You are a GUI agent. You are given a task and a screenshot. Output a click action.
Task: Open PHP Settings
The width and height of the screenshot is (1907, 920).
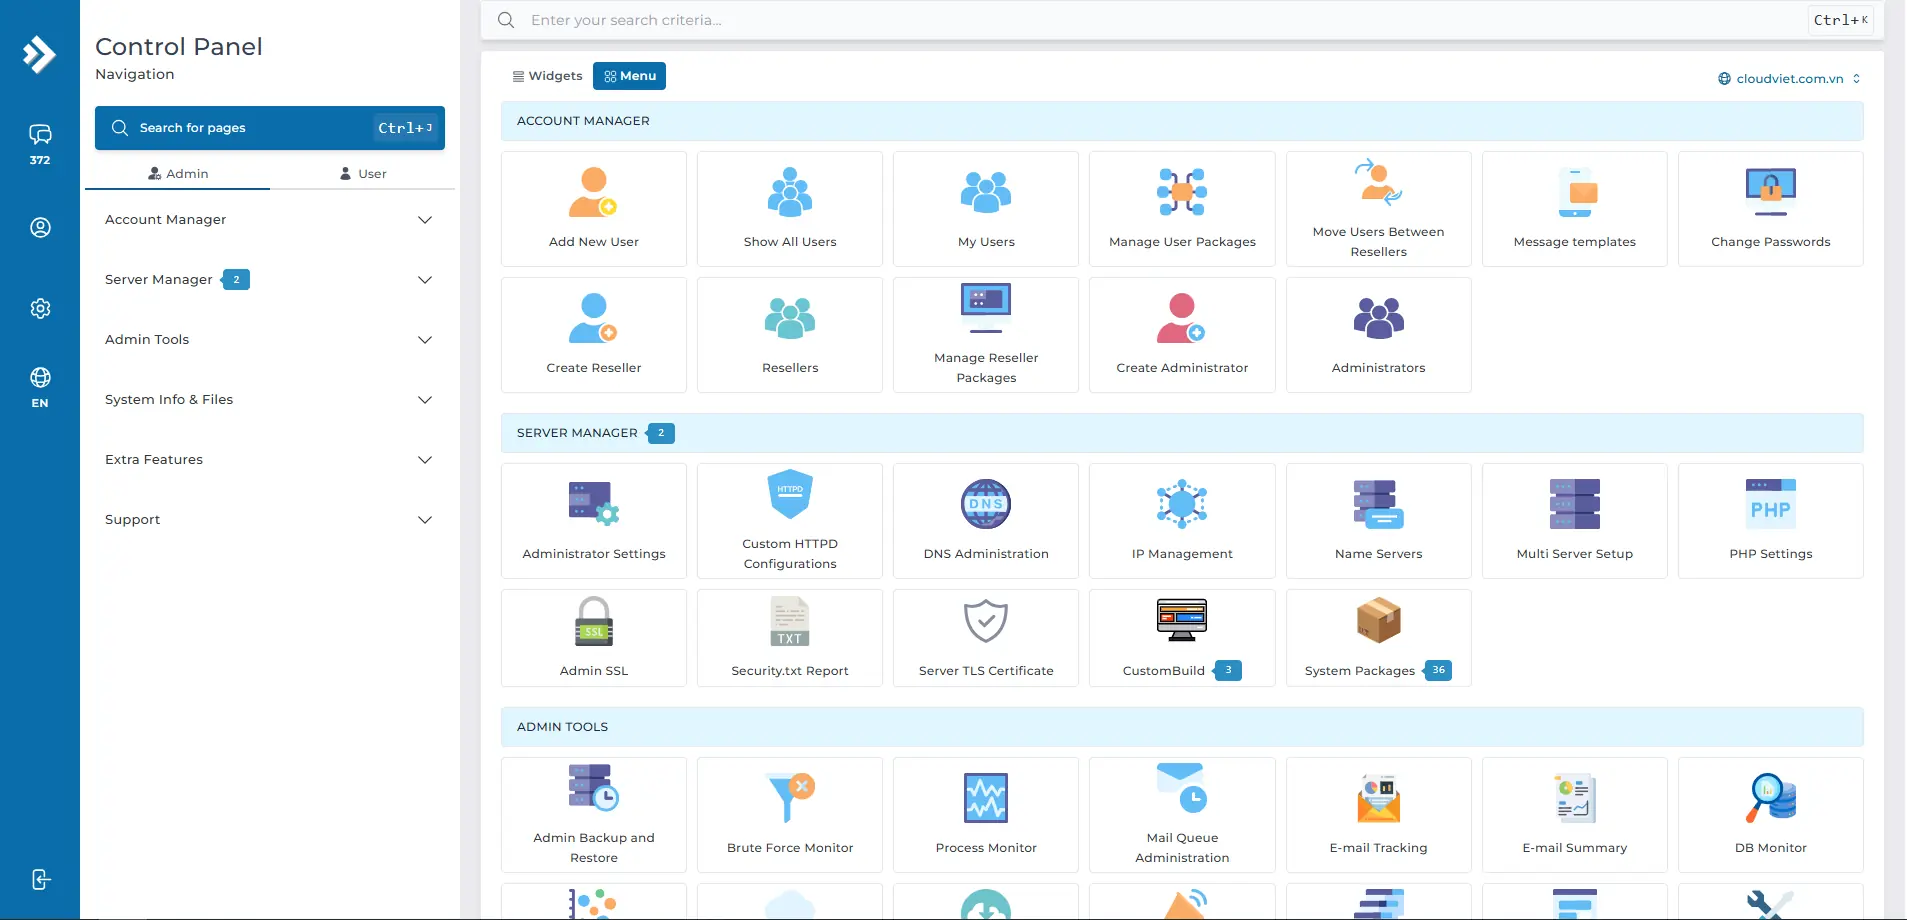pos(1769,520)
